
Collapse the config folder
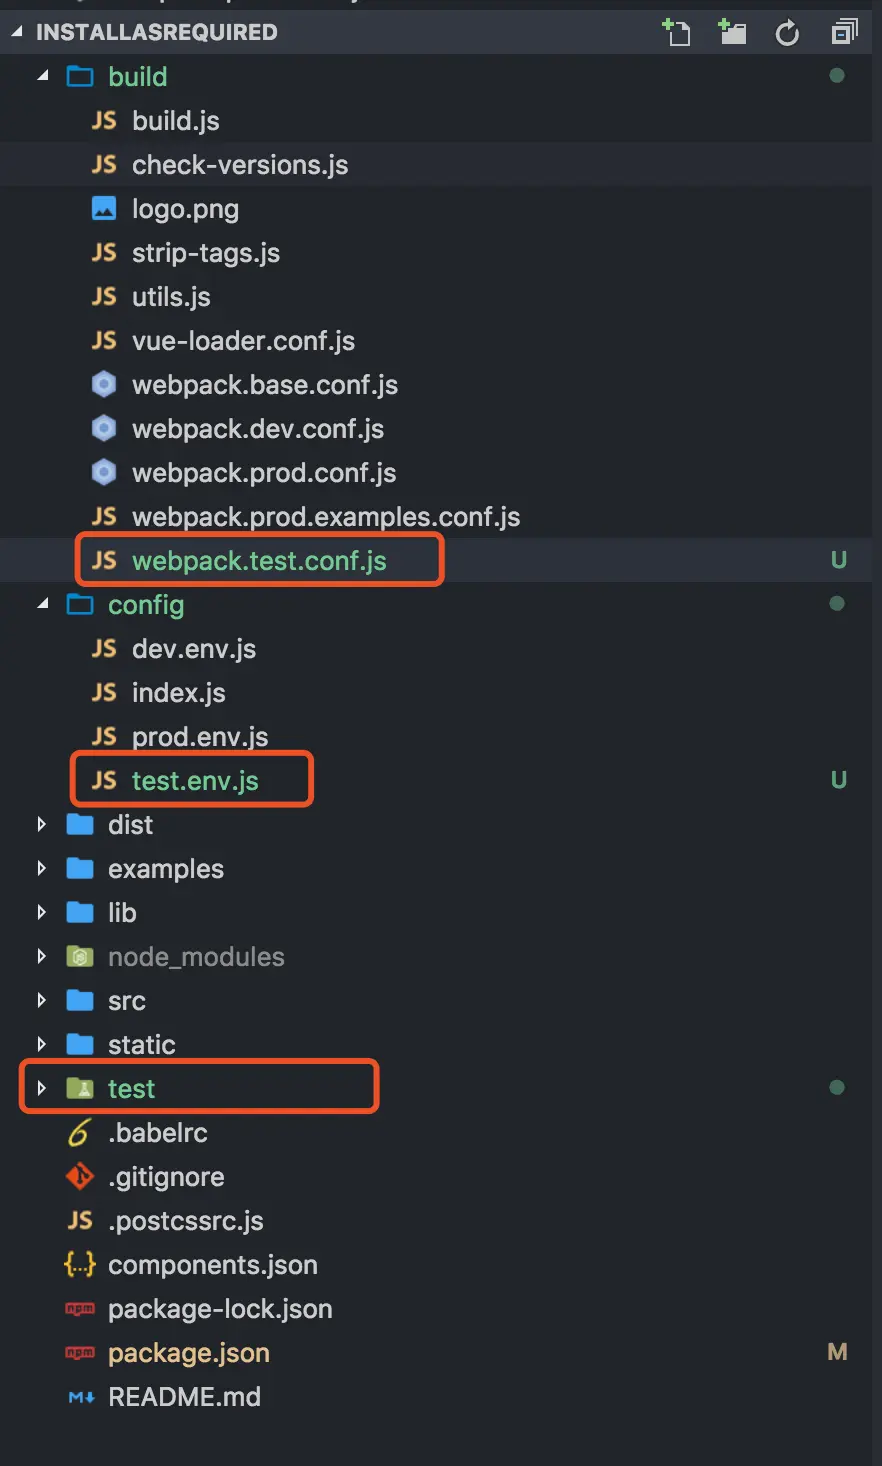tap(42, 605)
